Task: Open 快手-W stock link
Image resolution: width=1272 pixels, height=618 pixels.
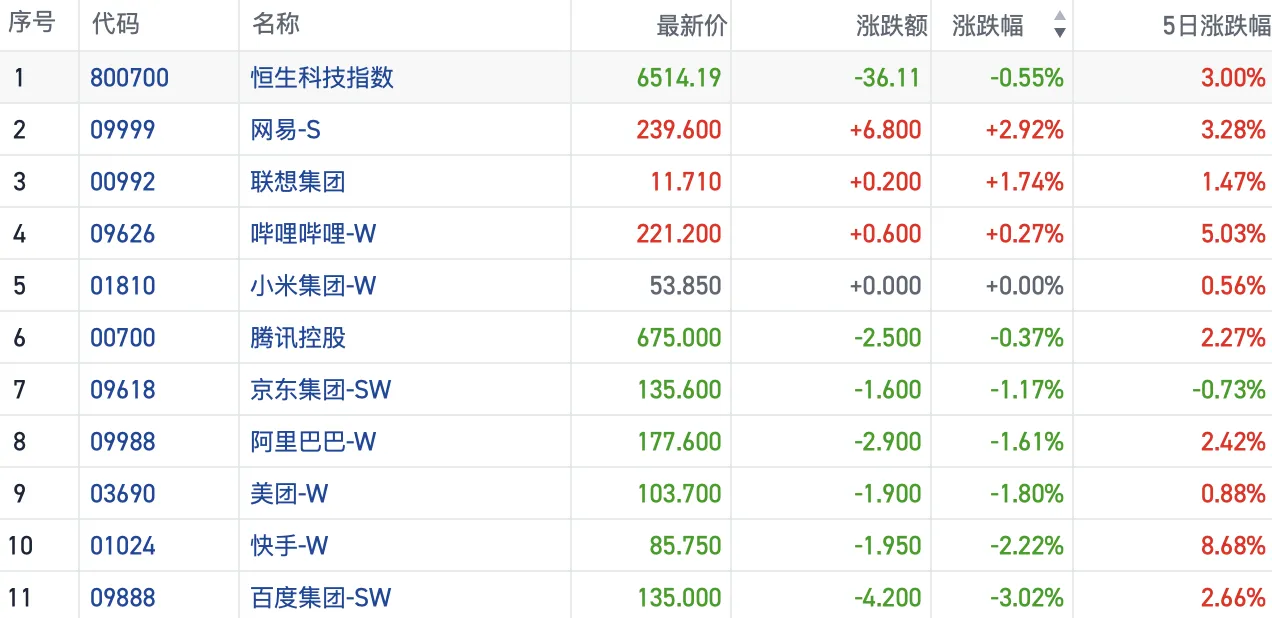Action: [x=290, y=546]
